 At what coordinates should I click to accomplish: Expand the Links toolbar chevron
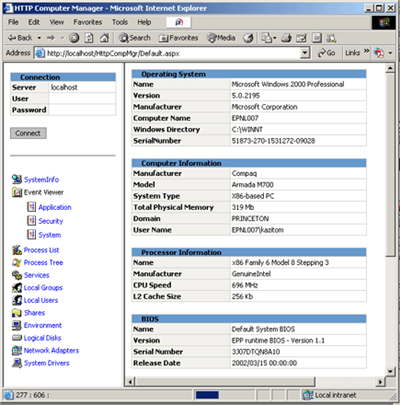(x=366, y=51)
